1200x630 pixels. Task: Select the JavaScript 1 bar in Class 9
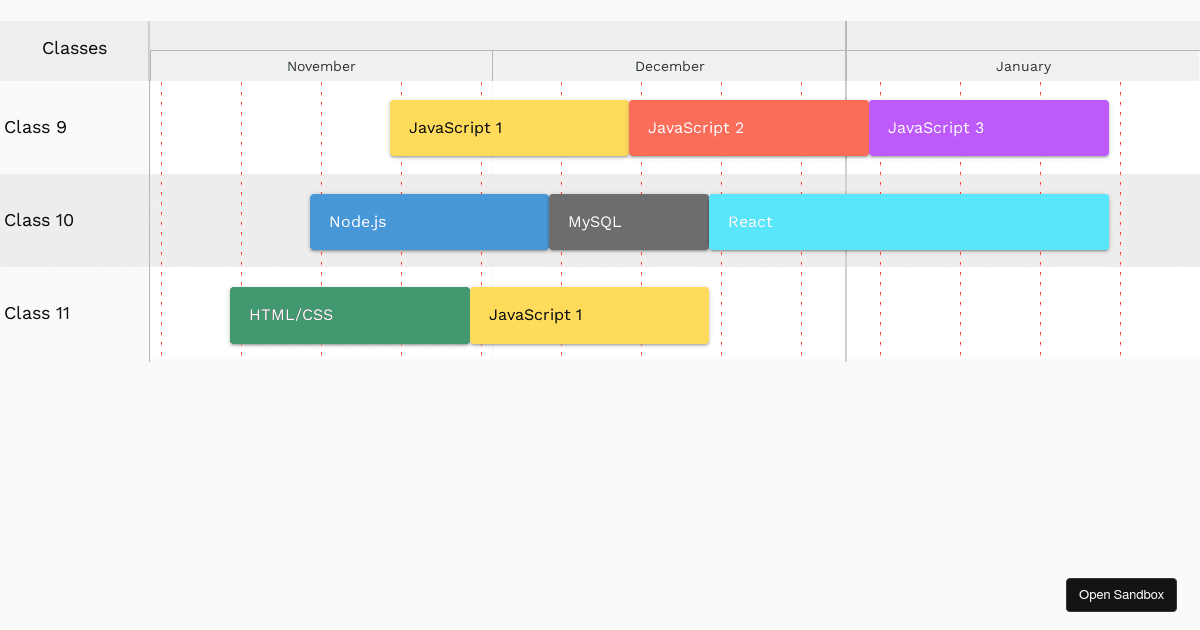508,128
